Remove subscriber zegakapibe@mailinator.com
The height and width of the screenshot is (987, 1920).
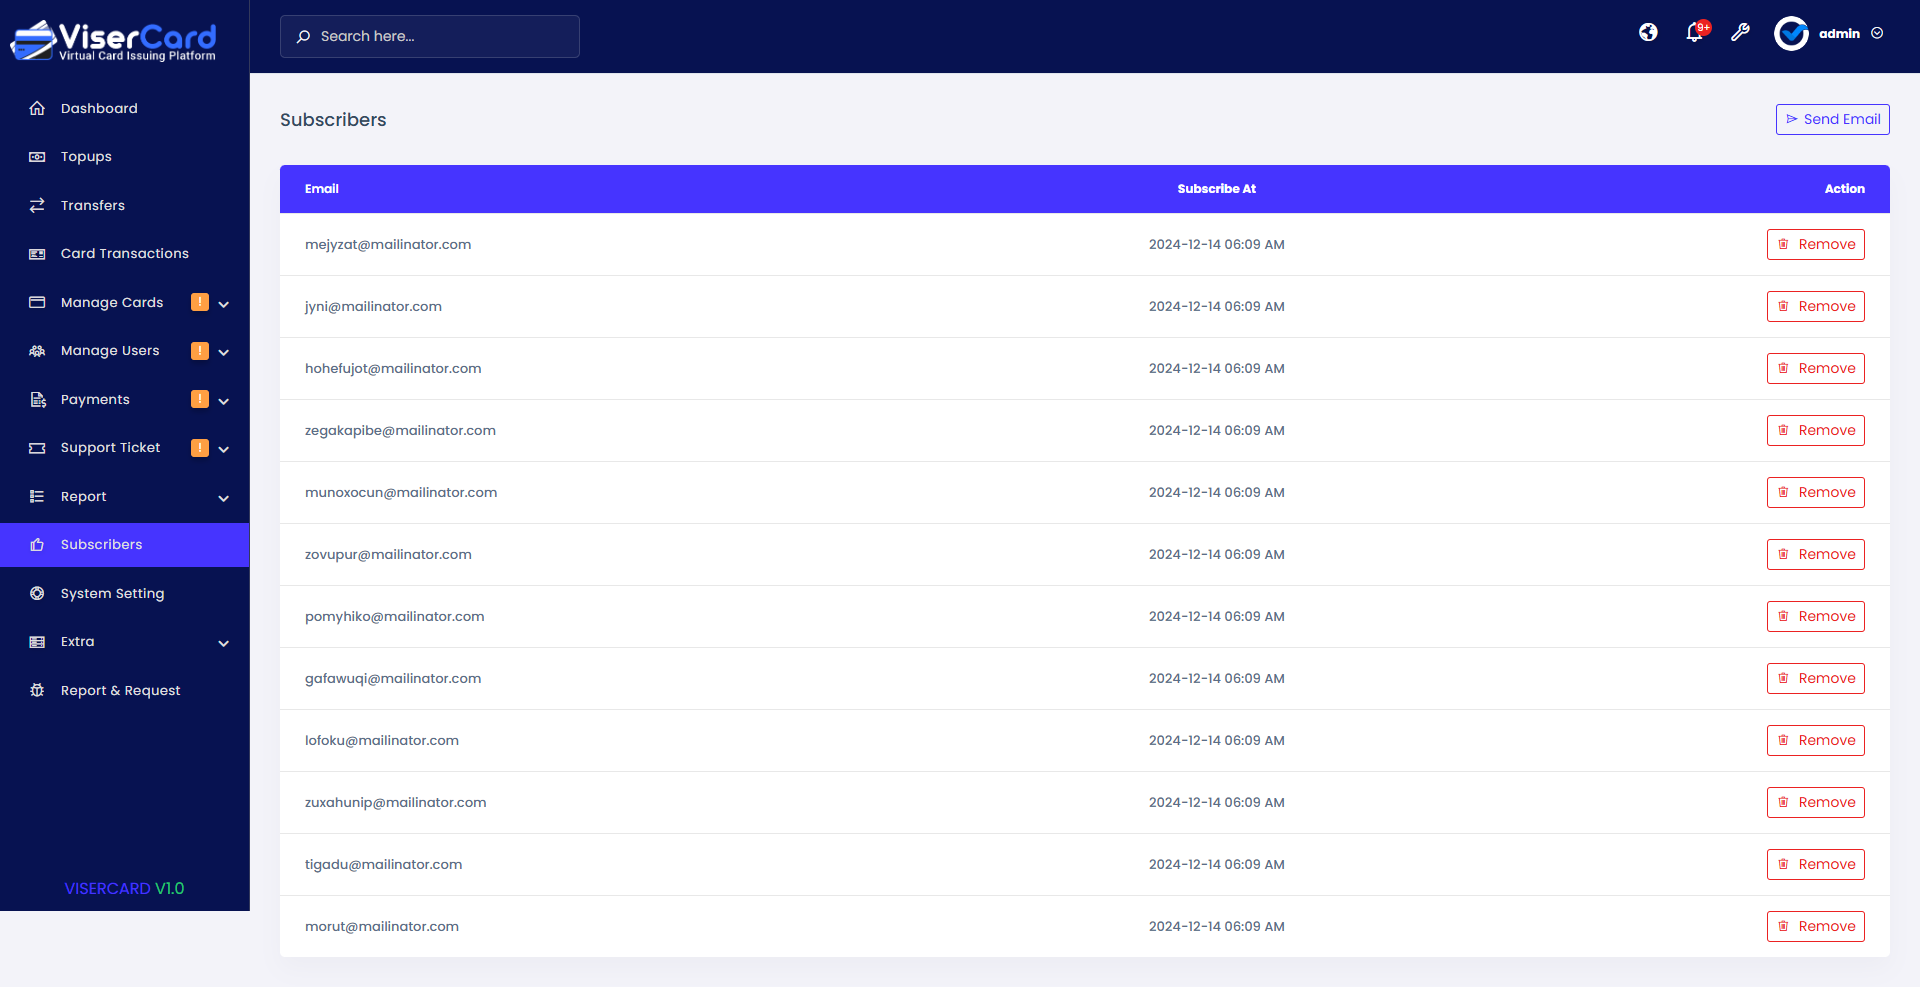point(1815,430)
